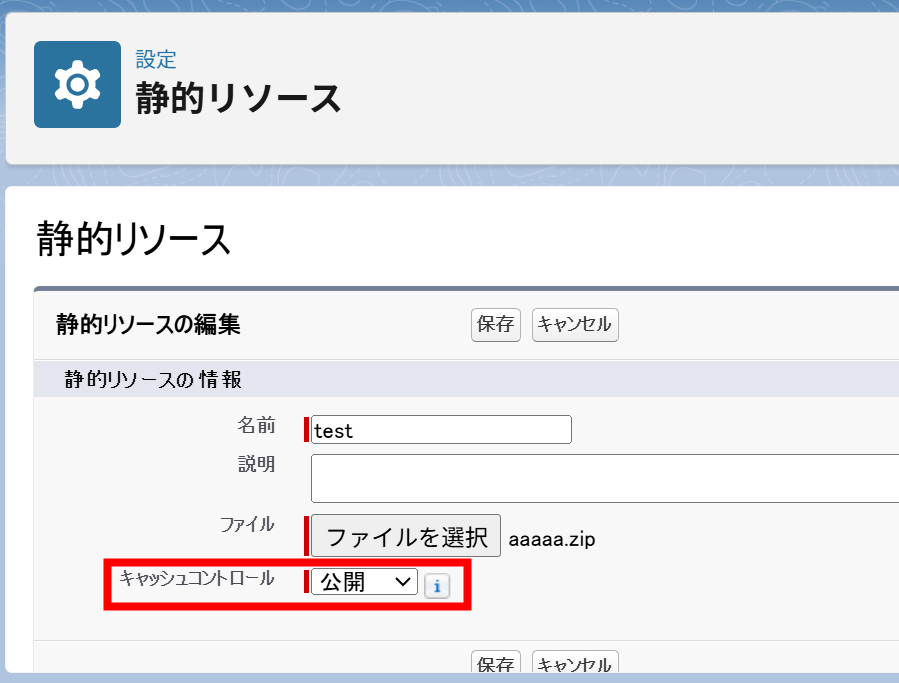Cancel editing with the キャンセル button
Image resolution: width=899 pixels, height=683 pixels.
point(575,324)
